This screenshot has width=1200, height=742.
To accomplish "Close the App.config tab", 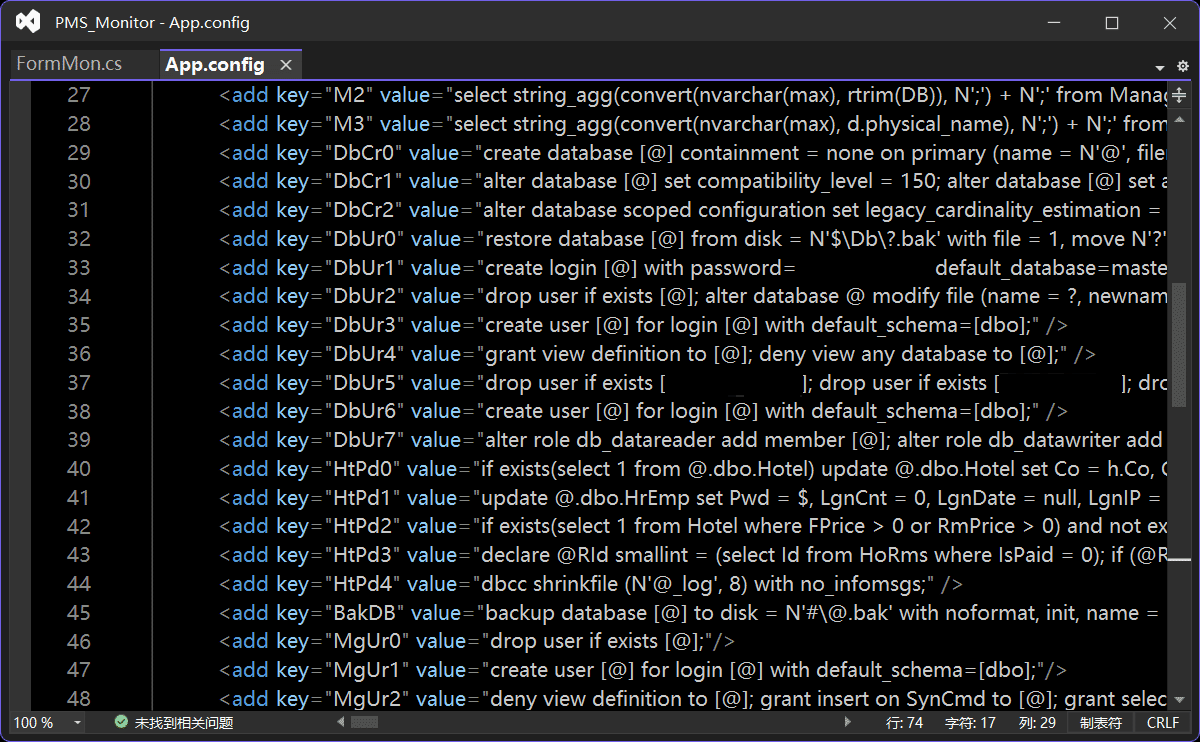I will point(286,65).
